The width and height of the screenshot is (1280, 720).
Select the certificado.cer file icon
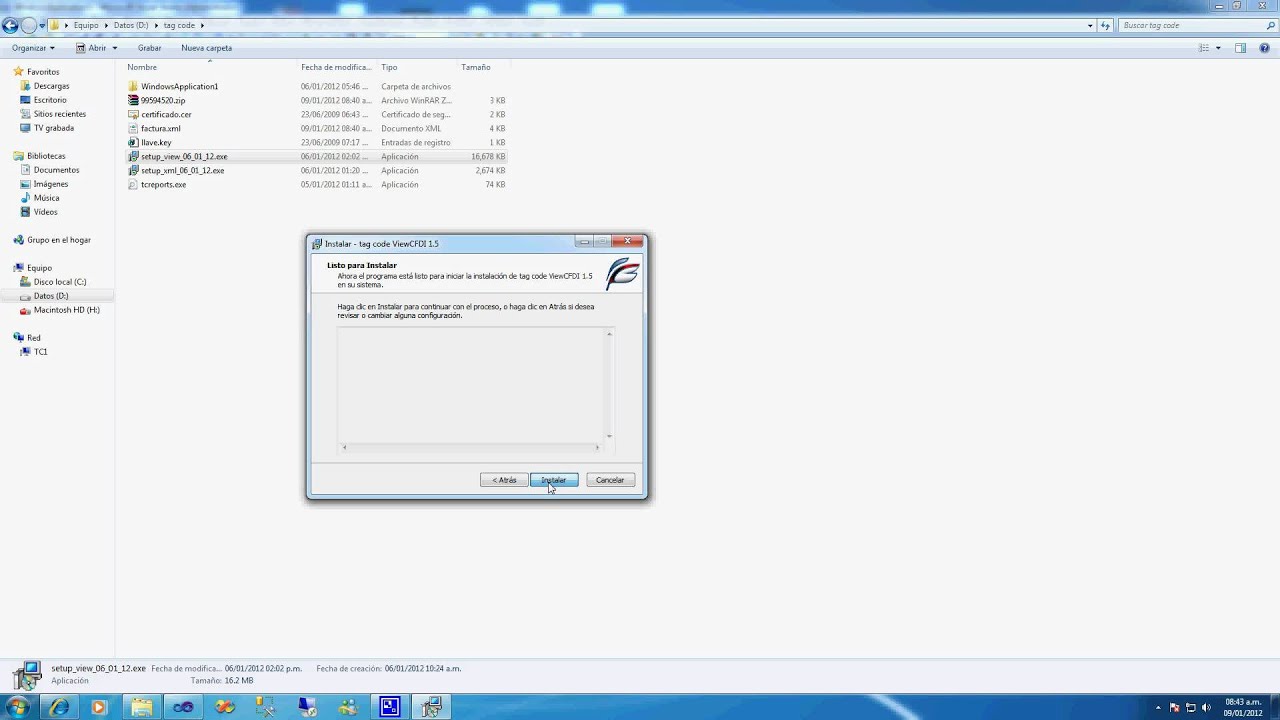pyautogui.click(x=133, y=114)
